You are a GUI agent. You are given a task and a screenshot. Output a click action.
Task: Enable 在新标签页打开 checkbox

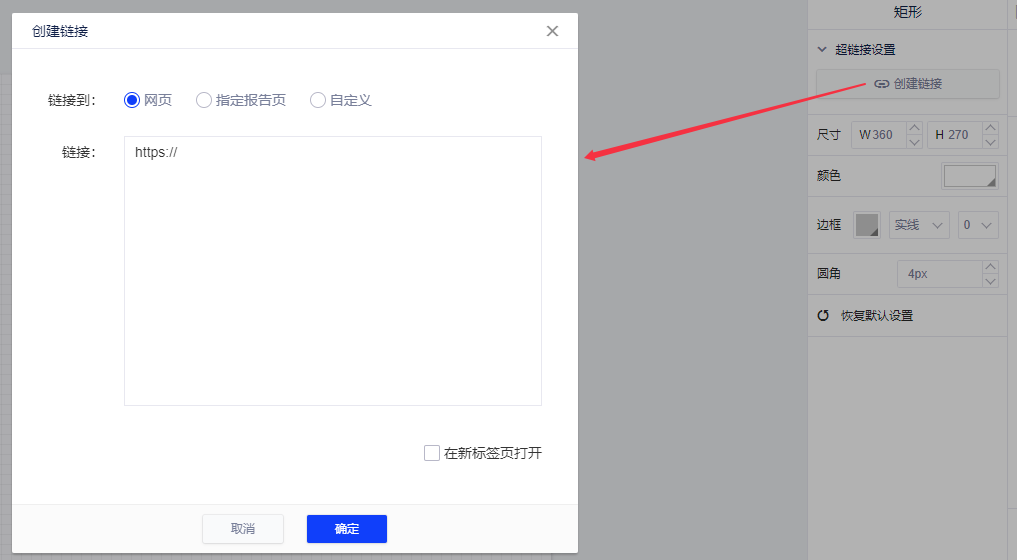pyautogui.click(x=432, y=453)
